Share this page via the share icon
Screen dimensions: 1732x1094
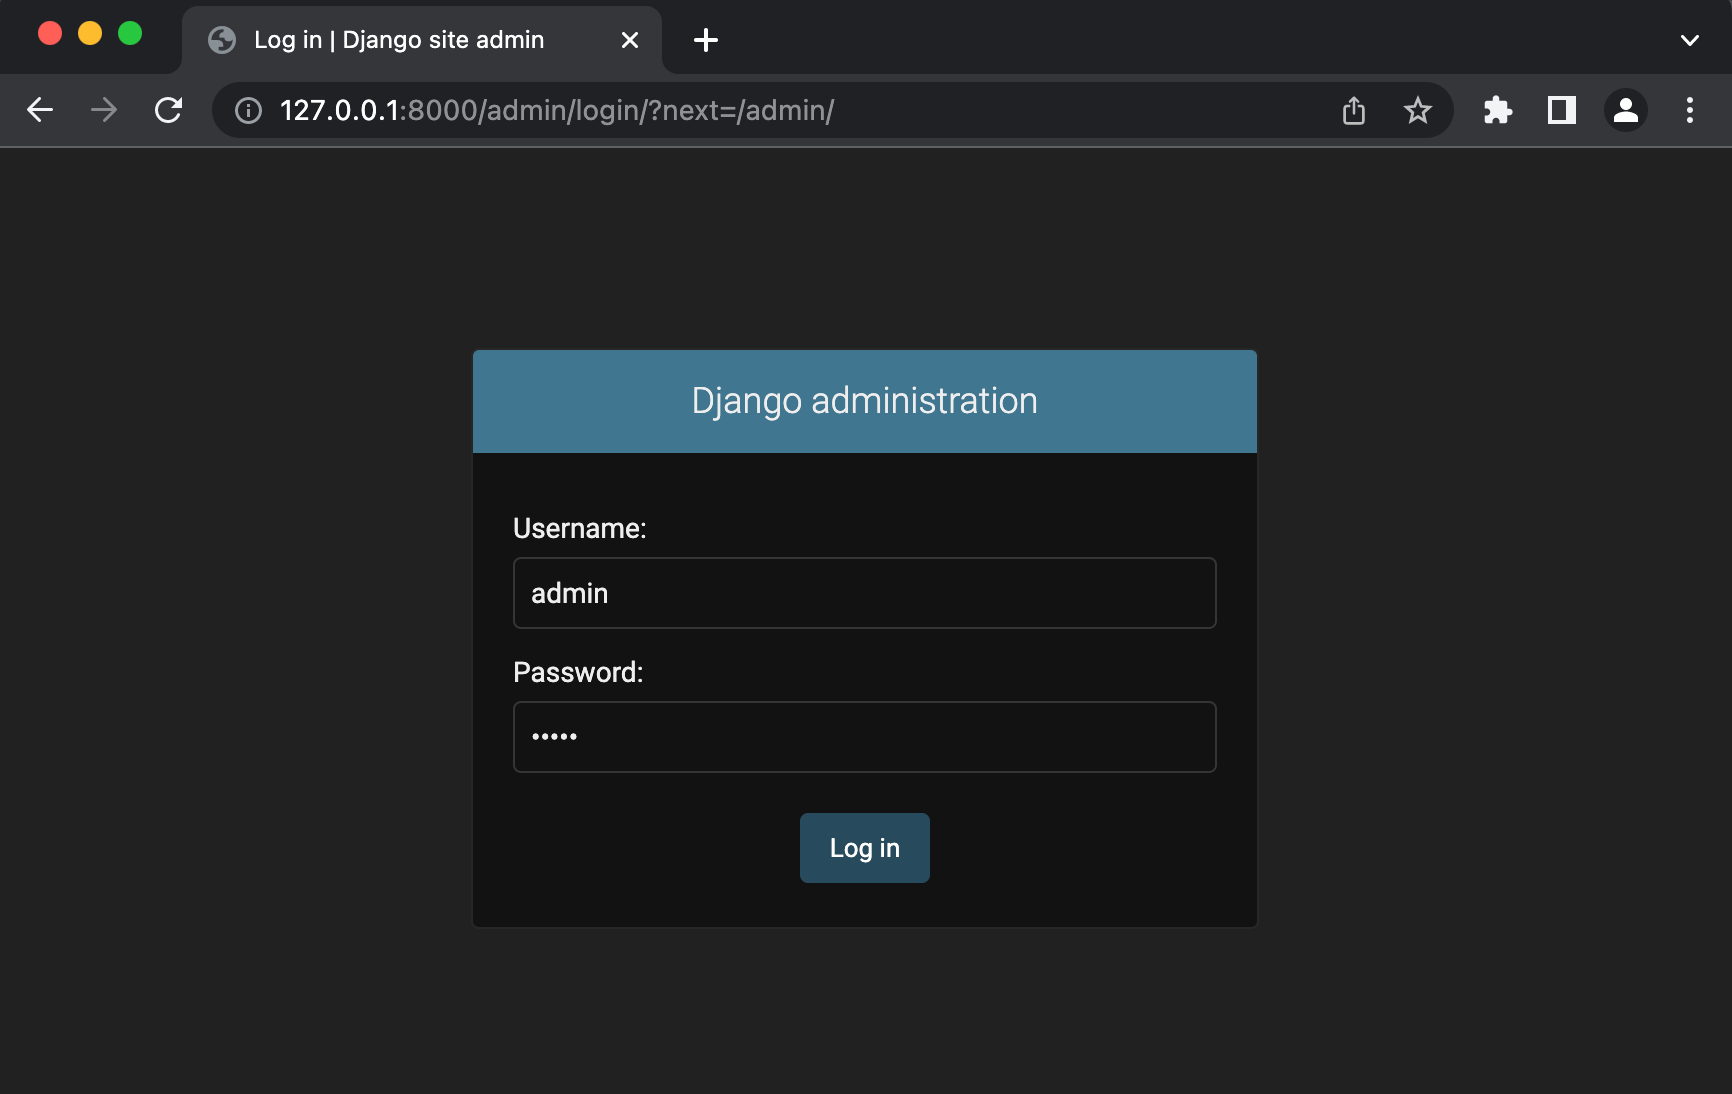[x=1354, y=110]
